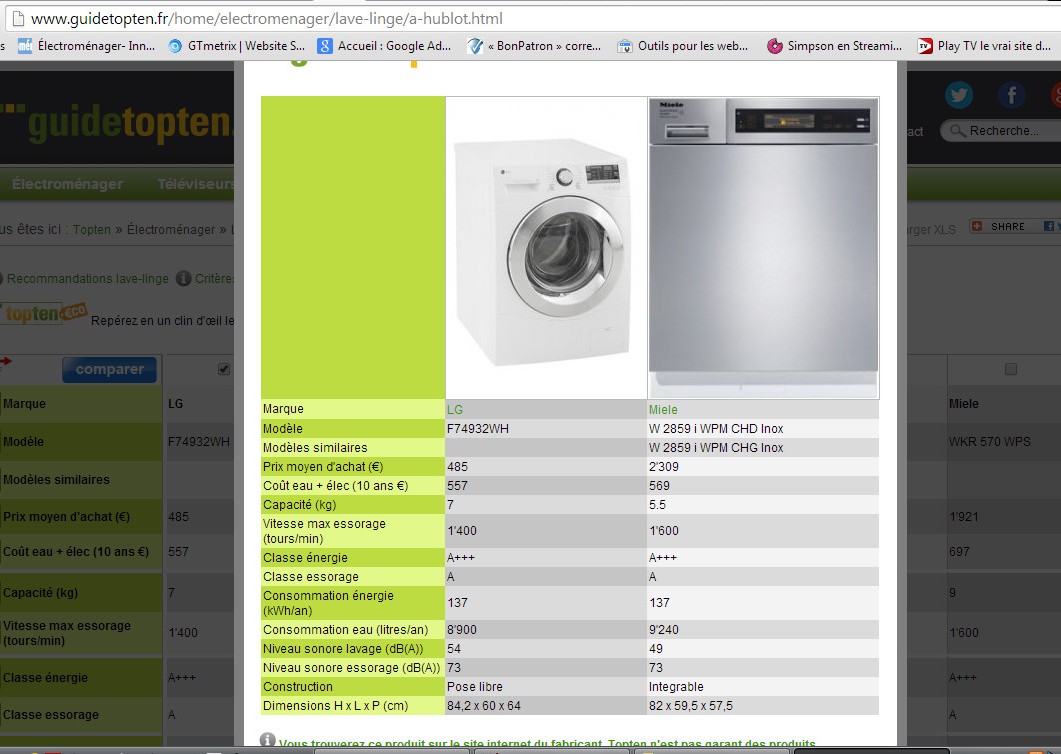Viewport: 1061px width, 754px height.
Task: Click the 2'309 purchase price value
Action: [664, 466]
